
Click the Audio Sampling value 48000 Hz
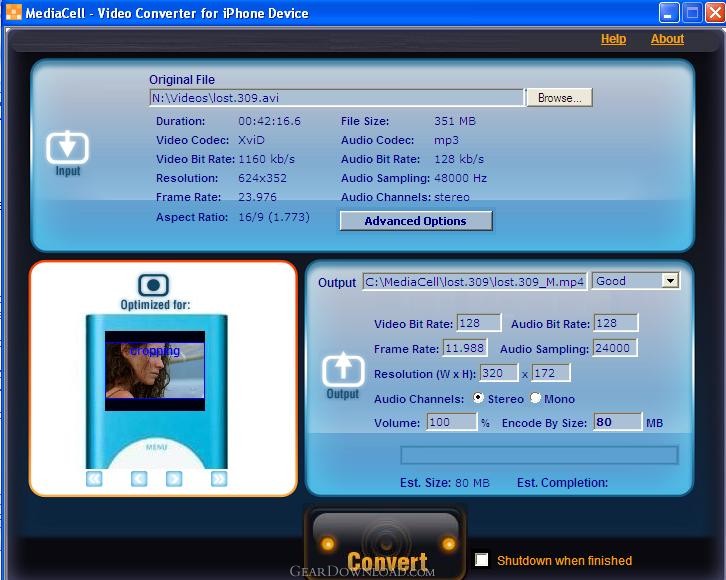(460, 178)
